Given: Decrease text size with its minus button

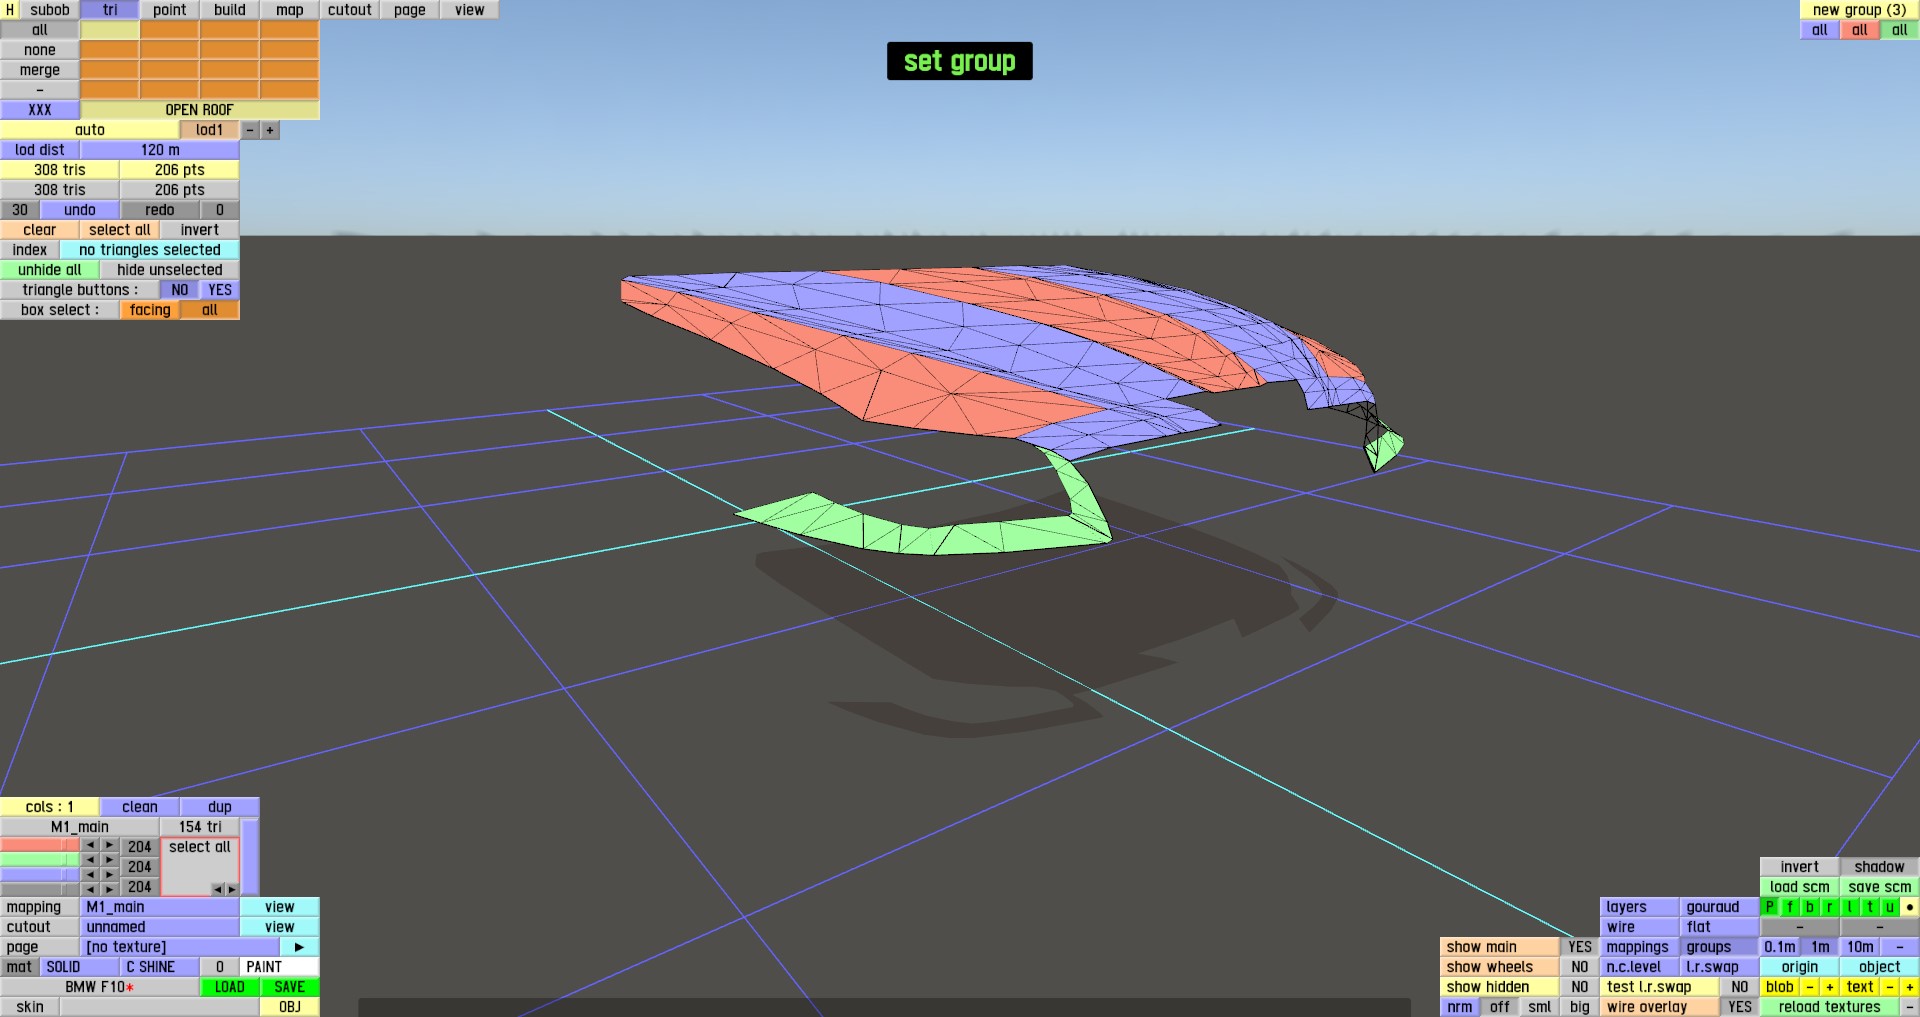Looking at the screenshot, I should pyautogui.click(x=1890, y=987).
